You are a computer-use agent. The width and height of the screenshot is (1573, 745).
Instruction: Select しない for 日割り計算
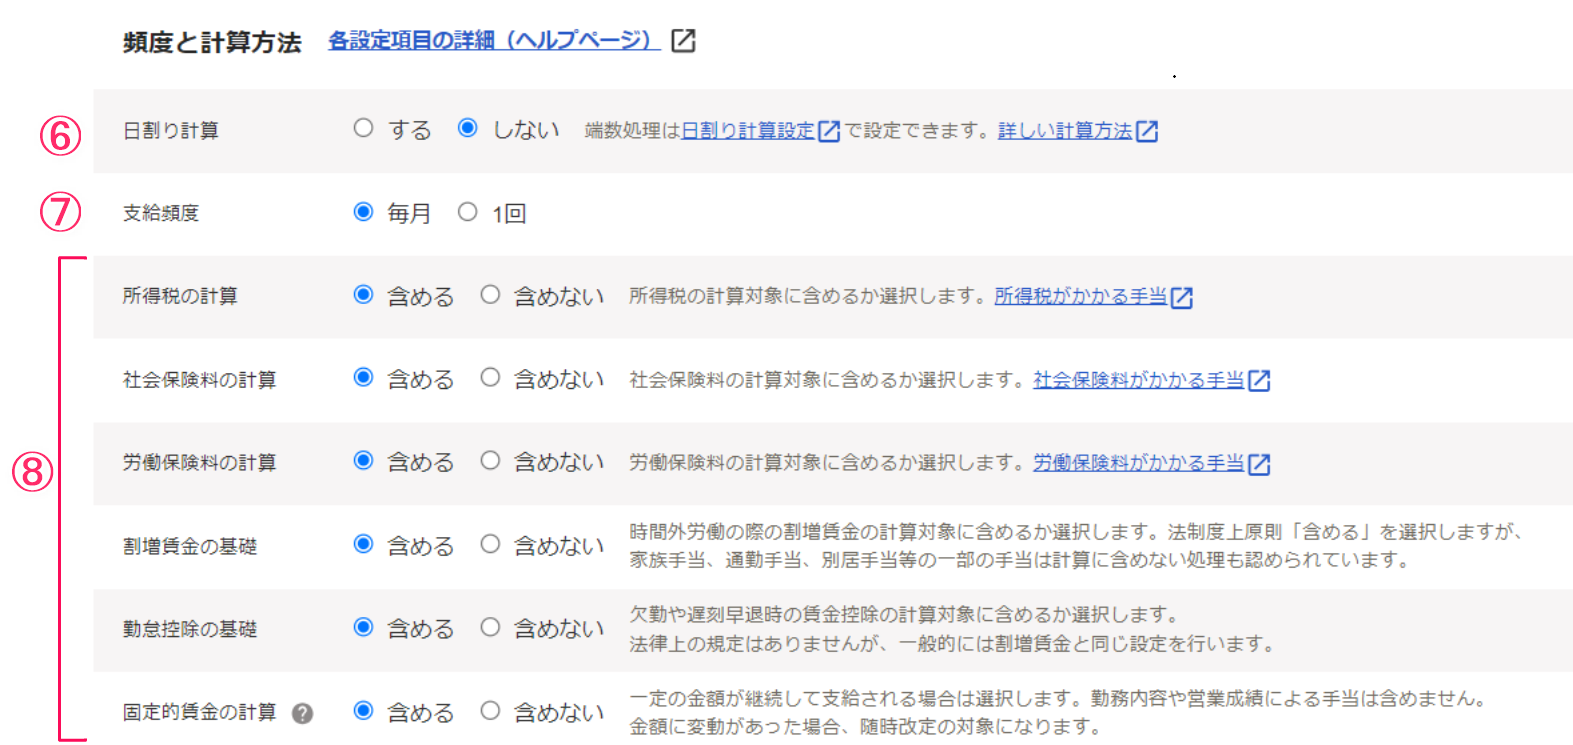(x=467, y=128)
